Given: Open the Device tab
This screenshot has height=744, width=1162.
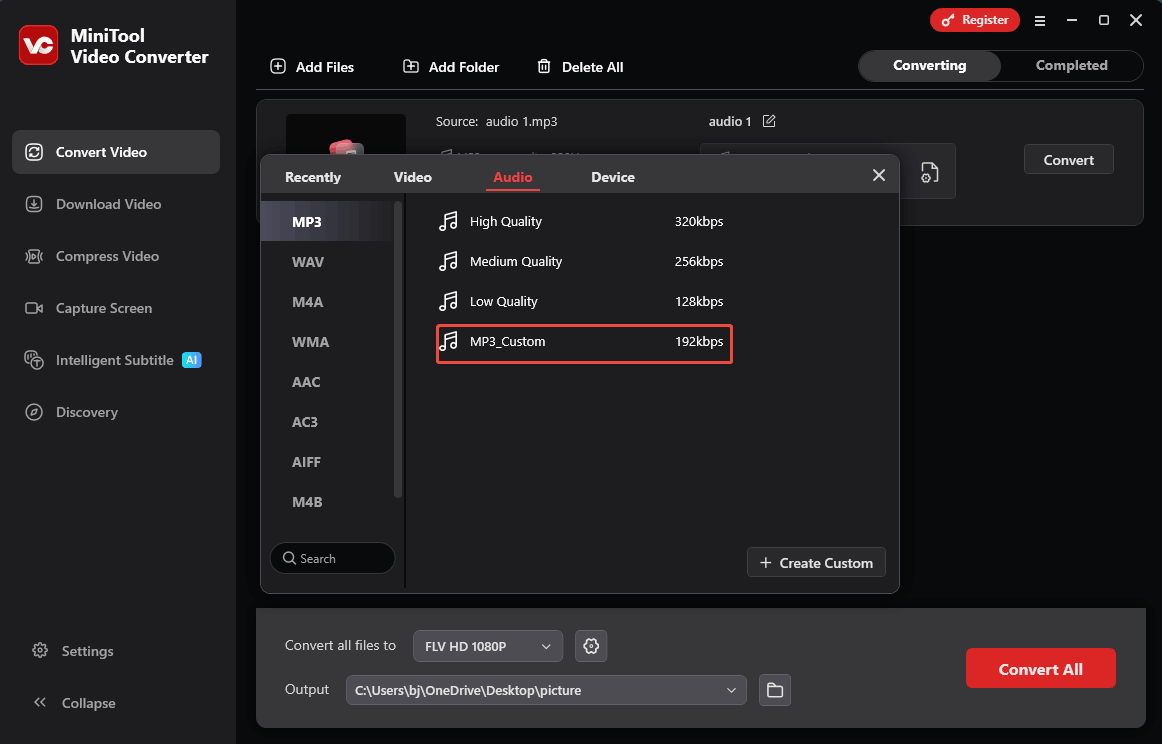Looking at the screenshot, I should [x=613, y=177].
